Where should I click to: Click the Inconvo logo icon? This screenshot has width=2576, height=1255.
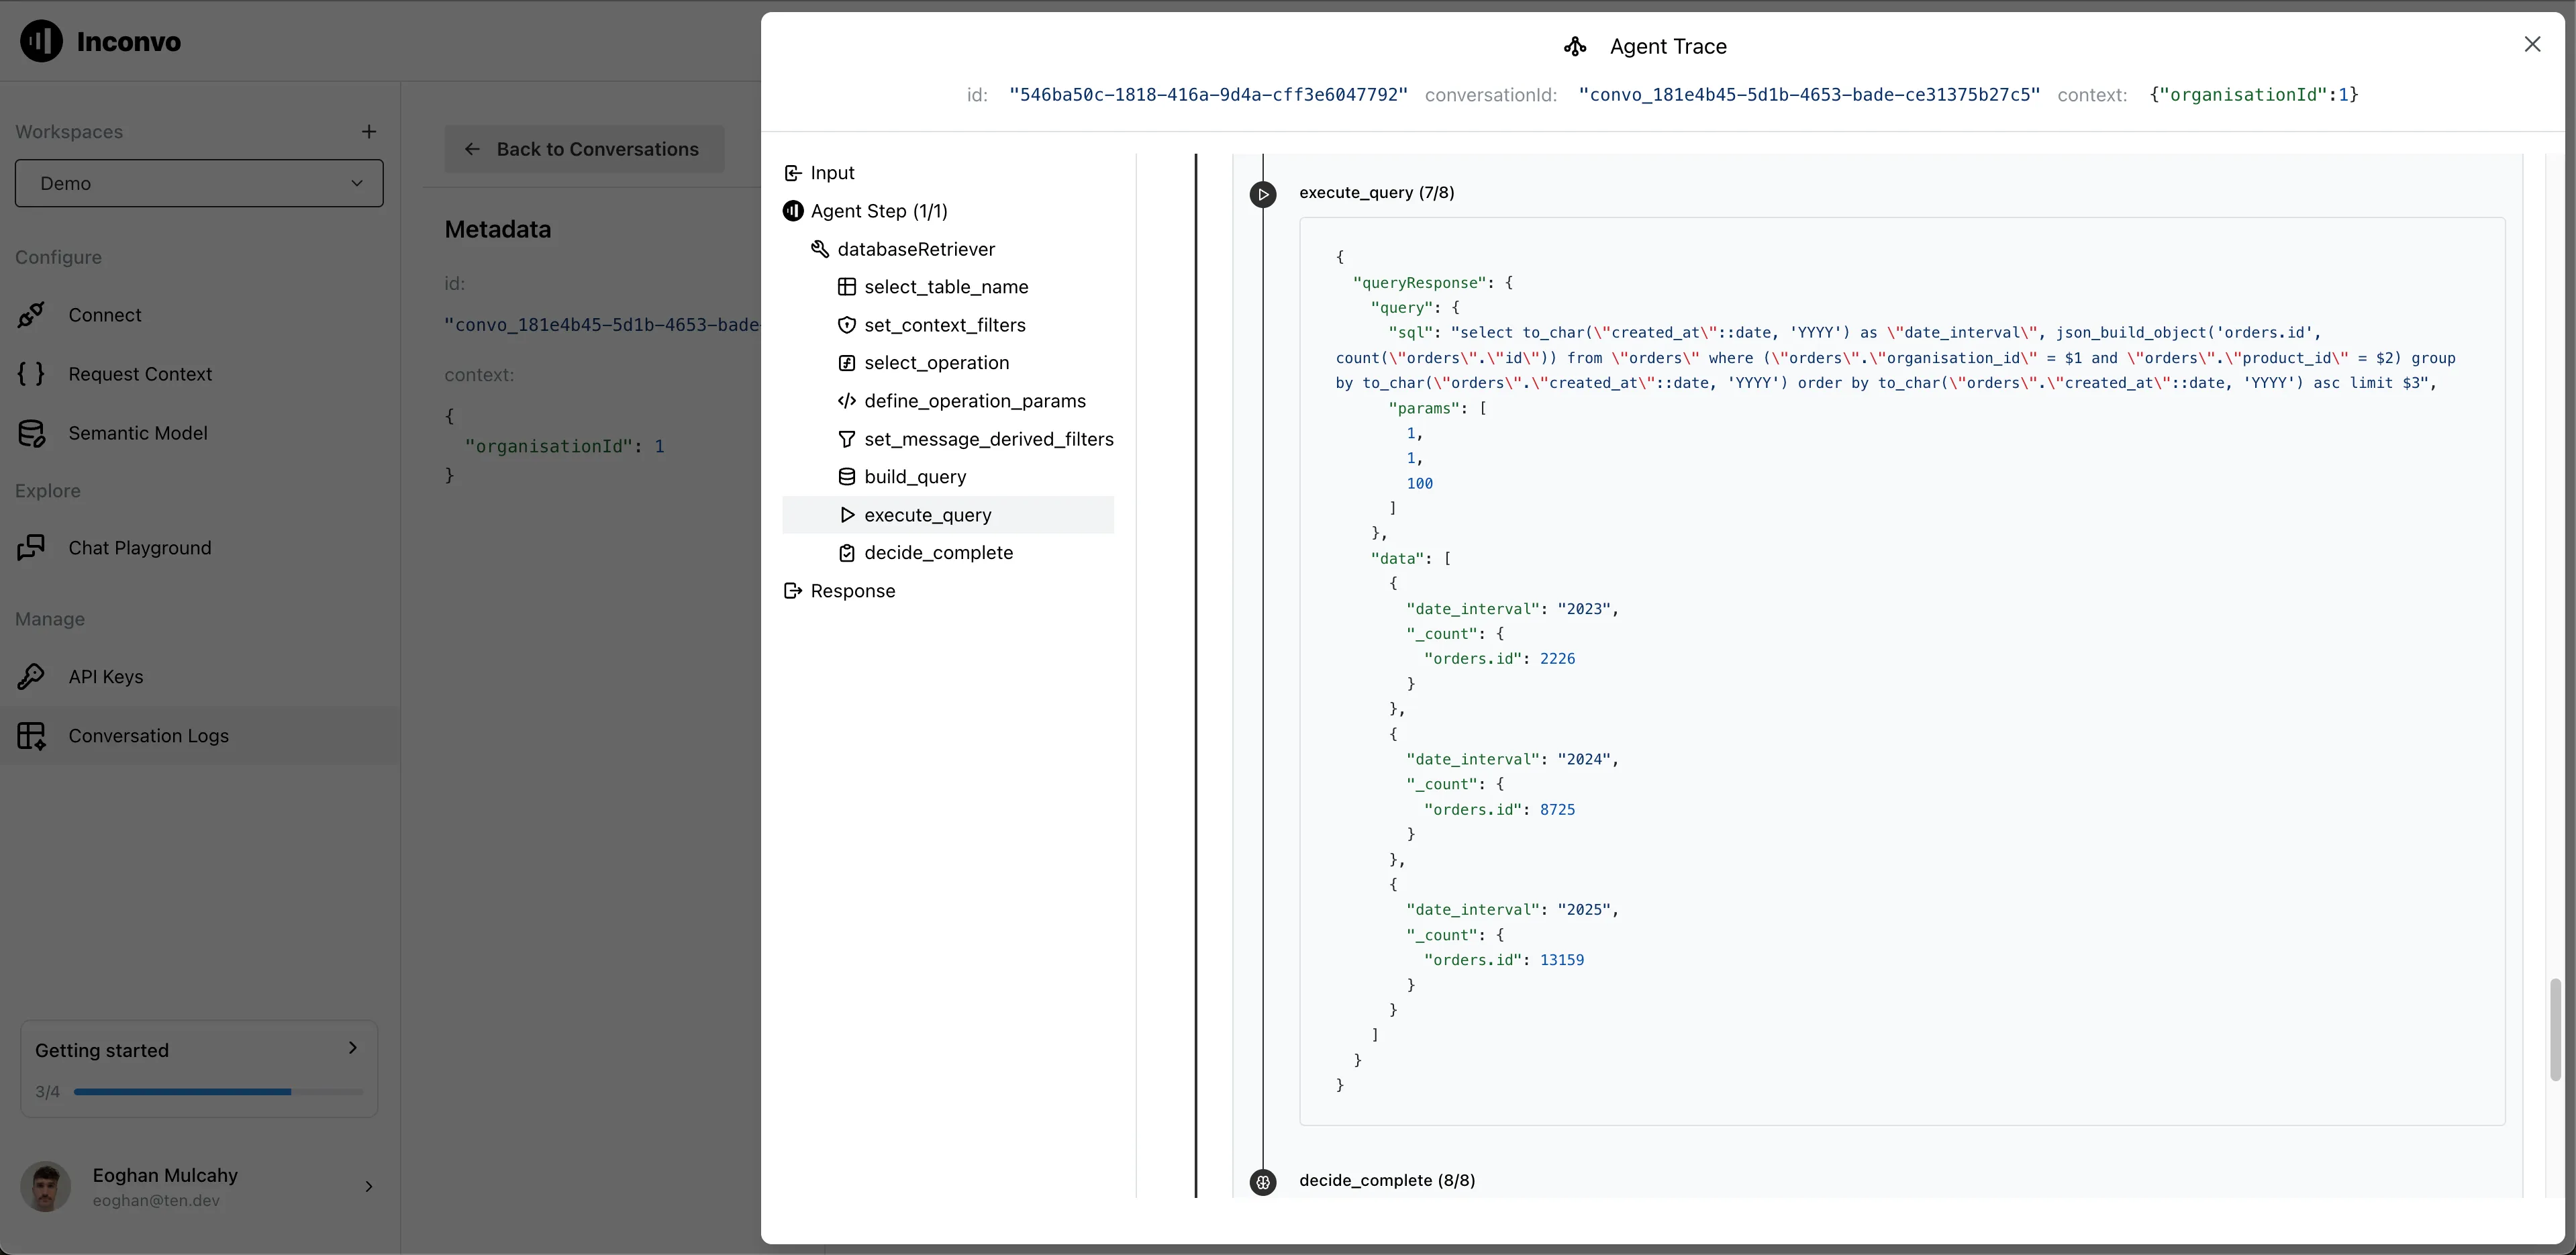pos(41,41)
